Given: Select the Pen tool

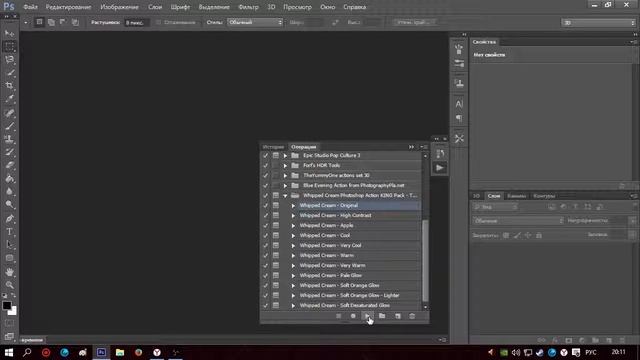Looking at the screenshot, I should tap(9, 219).
